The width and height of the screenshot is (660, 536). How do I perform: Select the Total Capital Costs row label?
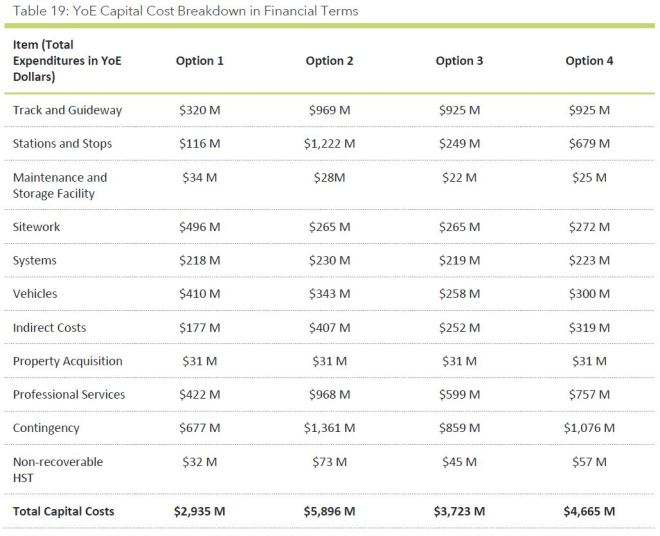click(x=64, y=512)
